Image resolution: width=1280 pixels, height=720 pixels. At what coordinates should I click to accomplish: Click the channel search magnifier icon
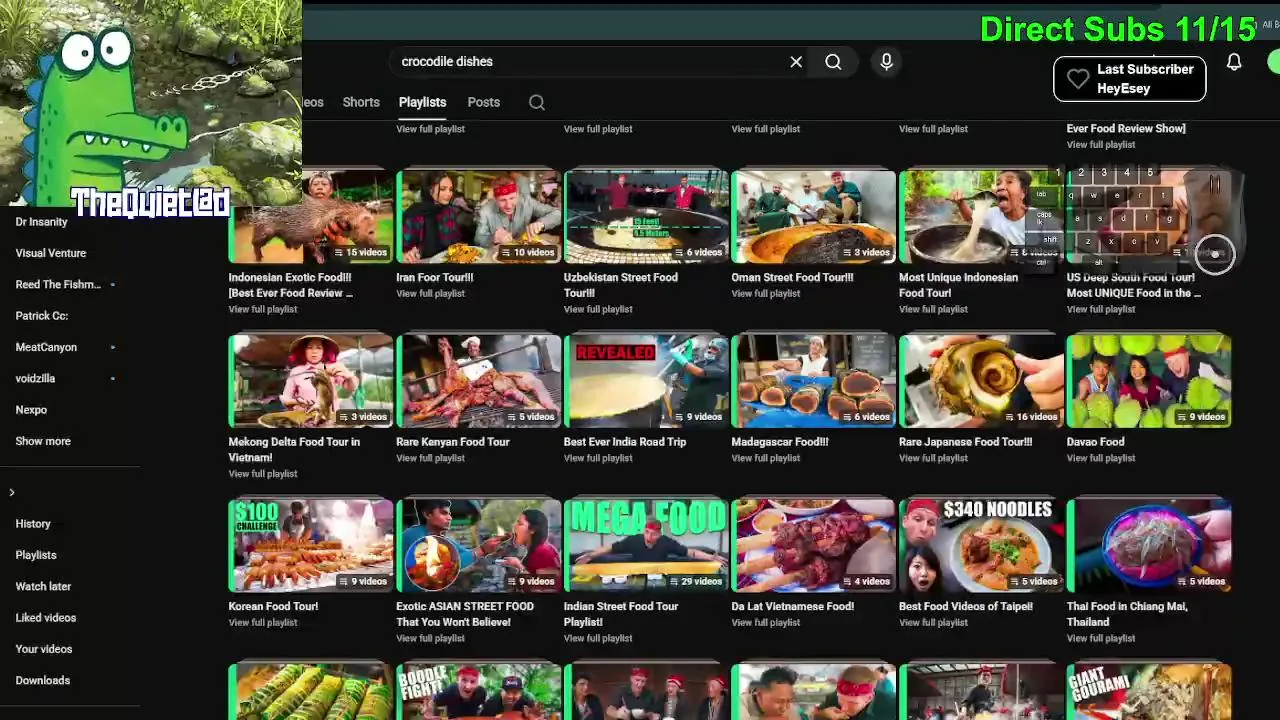[x=537, y=102]
